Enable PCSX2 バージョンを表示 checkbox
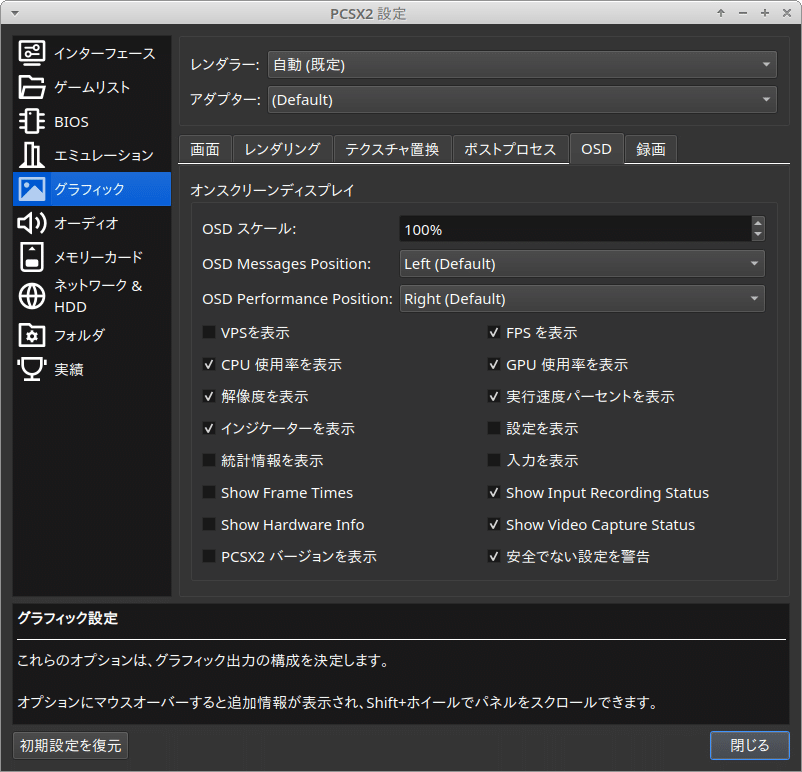This screenshot has width=802, height=772. click(x=209, y=556)
